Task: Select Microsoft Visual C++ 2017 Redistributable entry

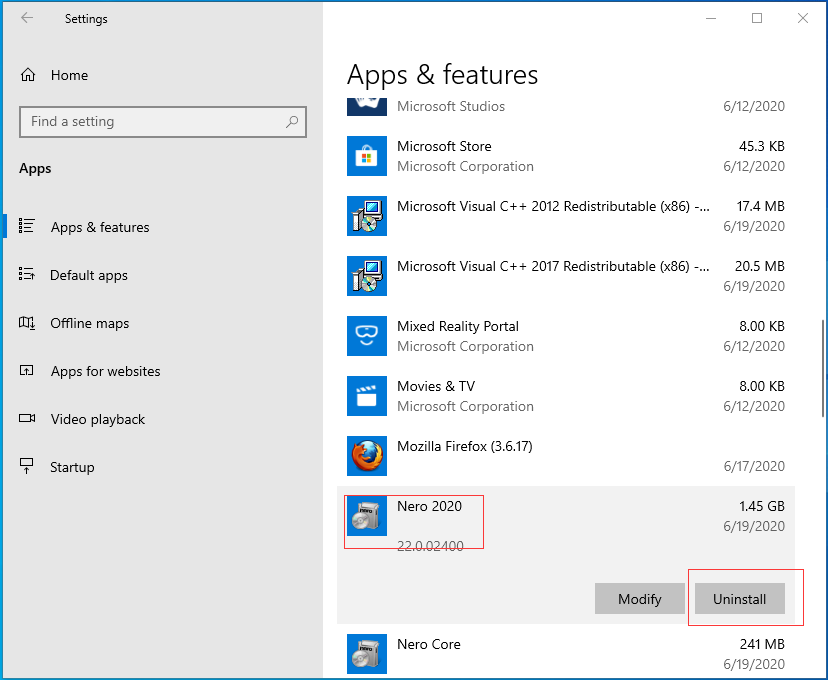Action: [x=566, y=276]
